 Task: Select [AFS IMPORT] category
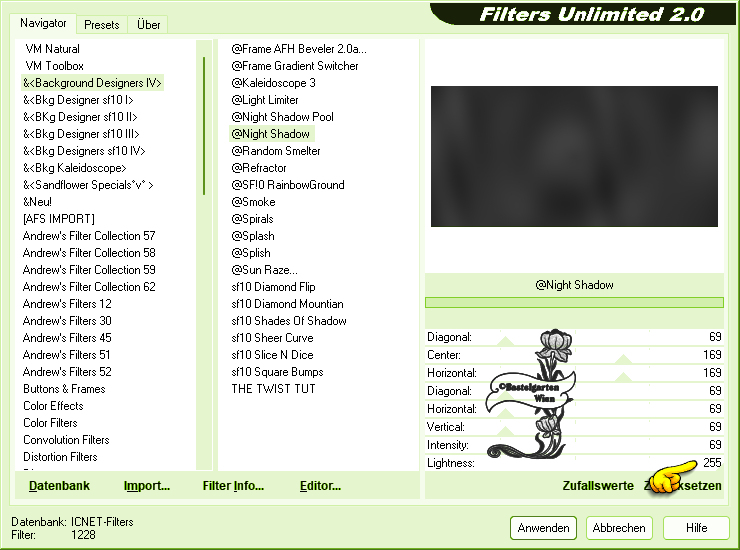coord(59,219)
